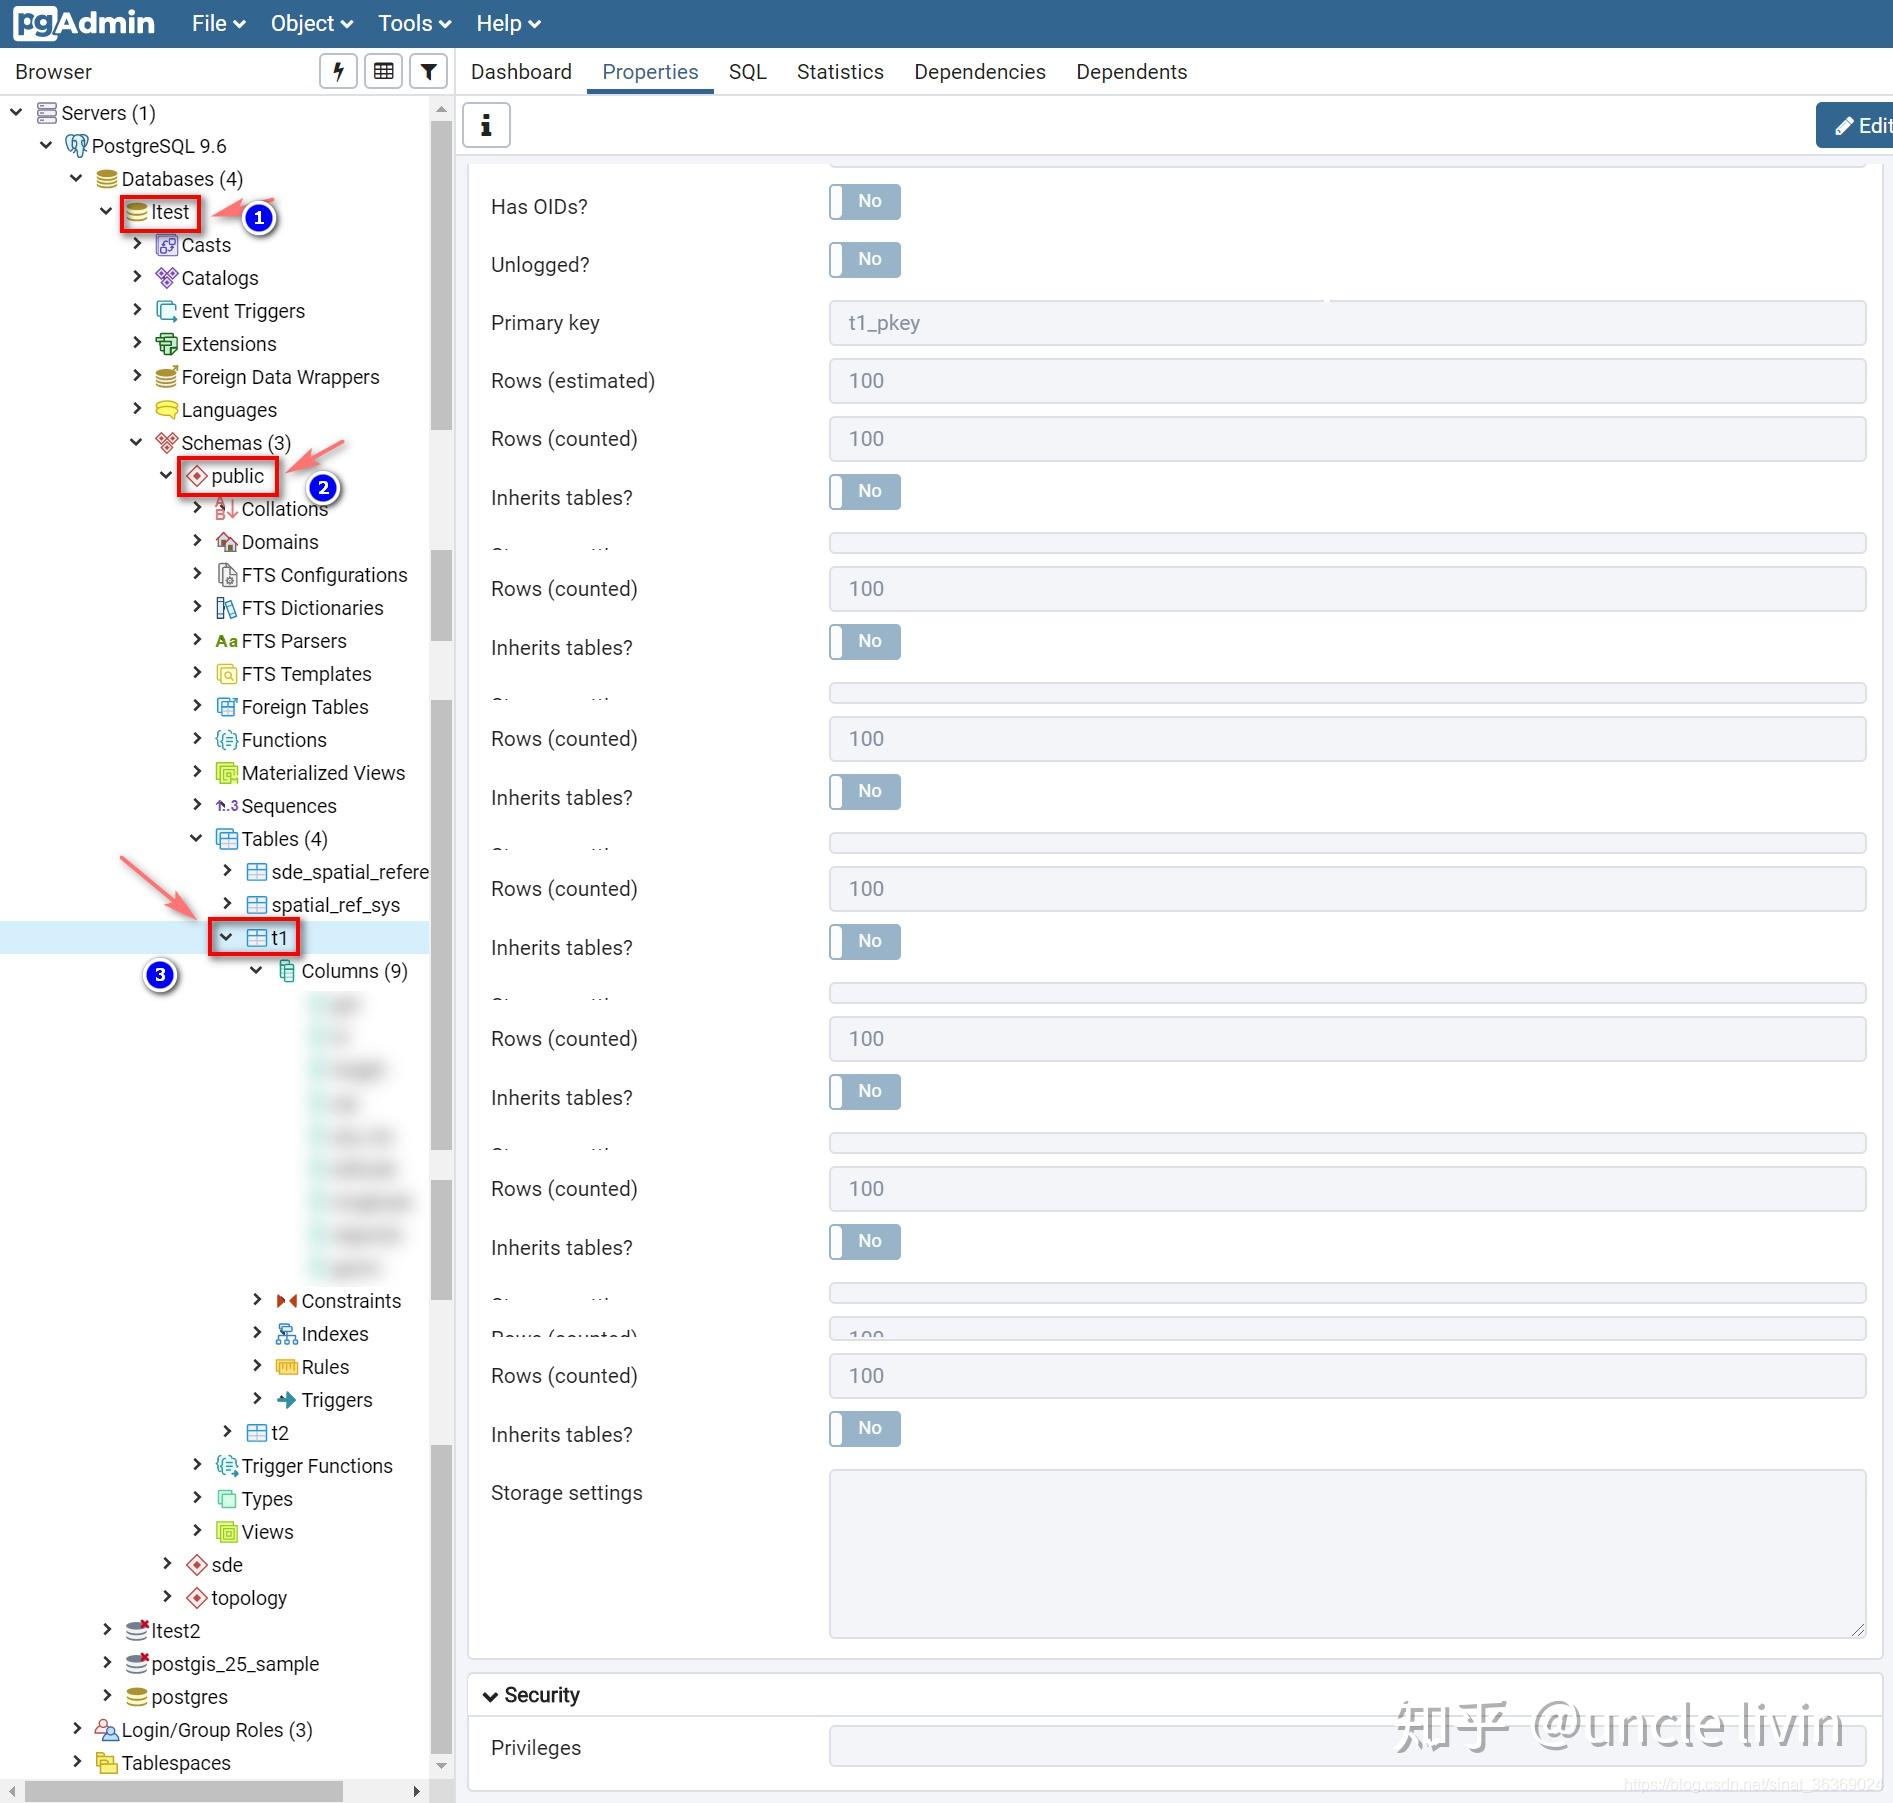Toggle the Unlogged? switch

864,259
